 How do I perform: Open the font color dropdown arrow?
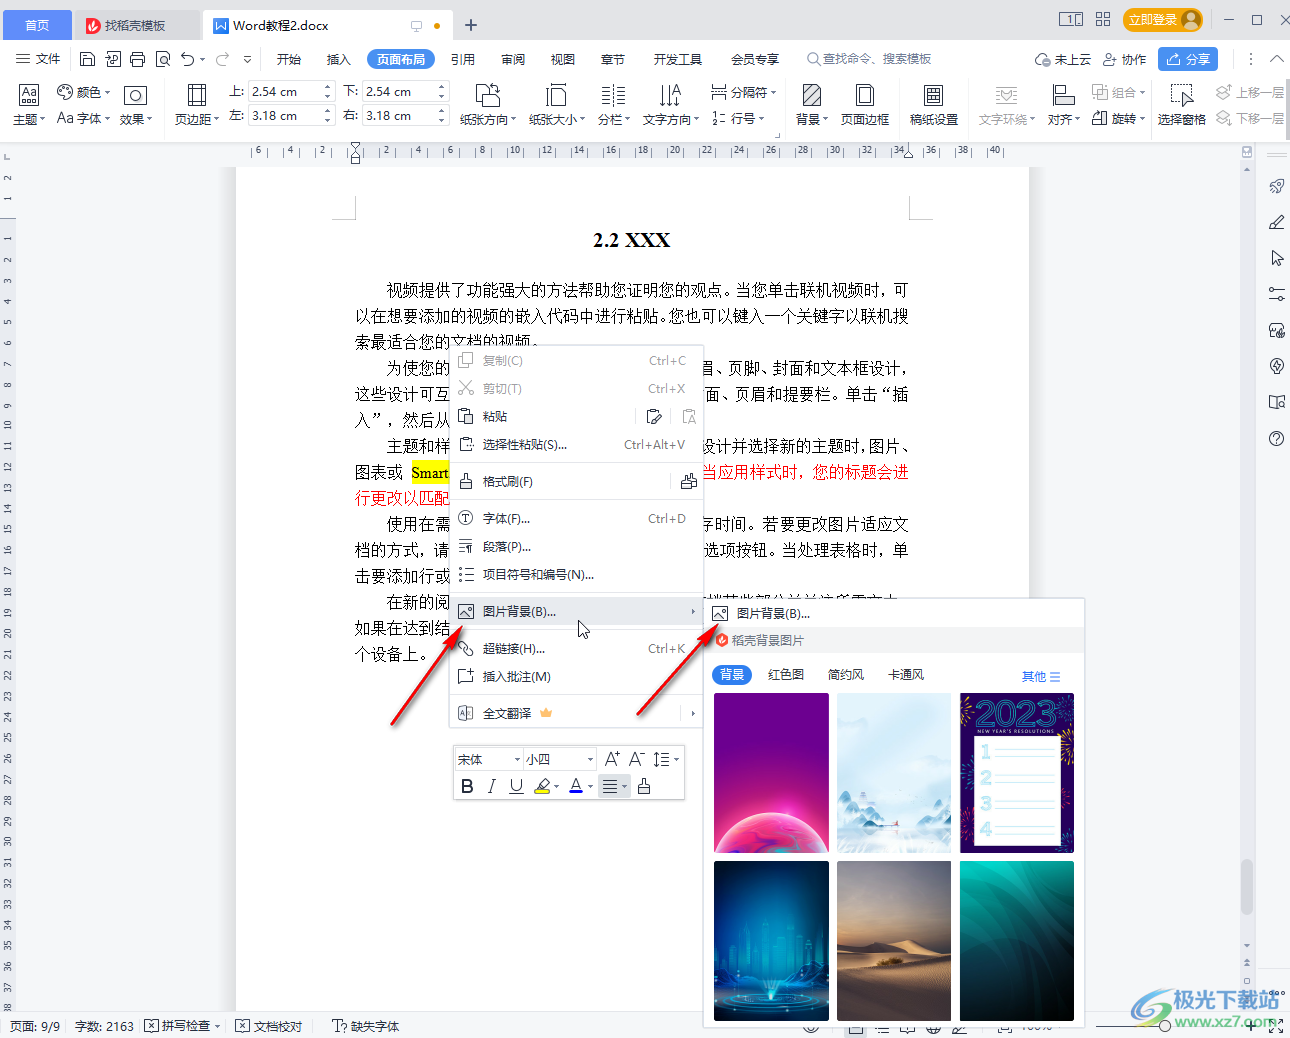[590, 787]
